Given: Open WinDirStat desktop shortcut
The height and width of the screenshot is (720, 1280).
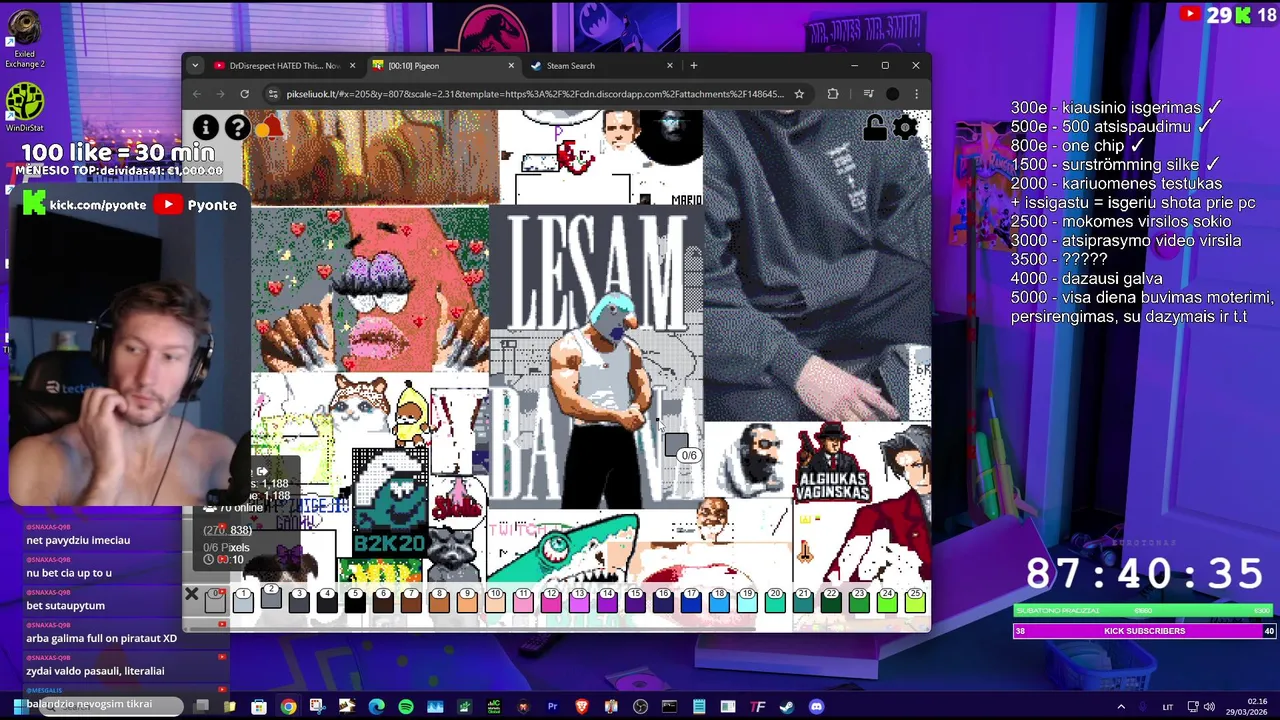Looking at the screenshot, I should (24, 108).
